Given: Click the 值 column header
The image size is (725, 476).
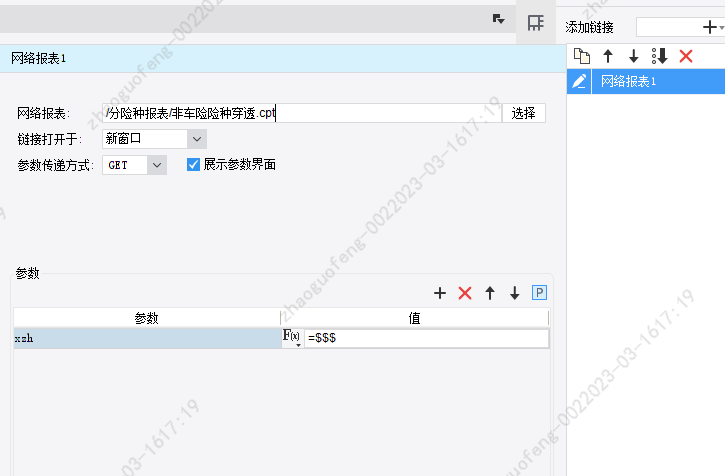Looking at the screenshot, I should pos(414,318).
